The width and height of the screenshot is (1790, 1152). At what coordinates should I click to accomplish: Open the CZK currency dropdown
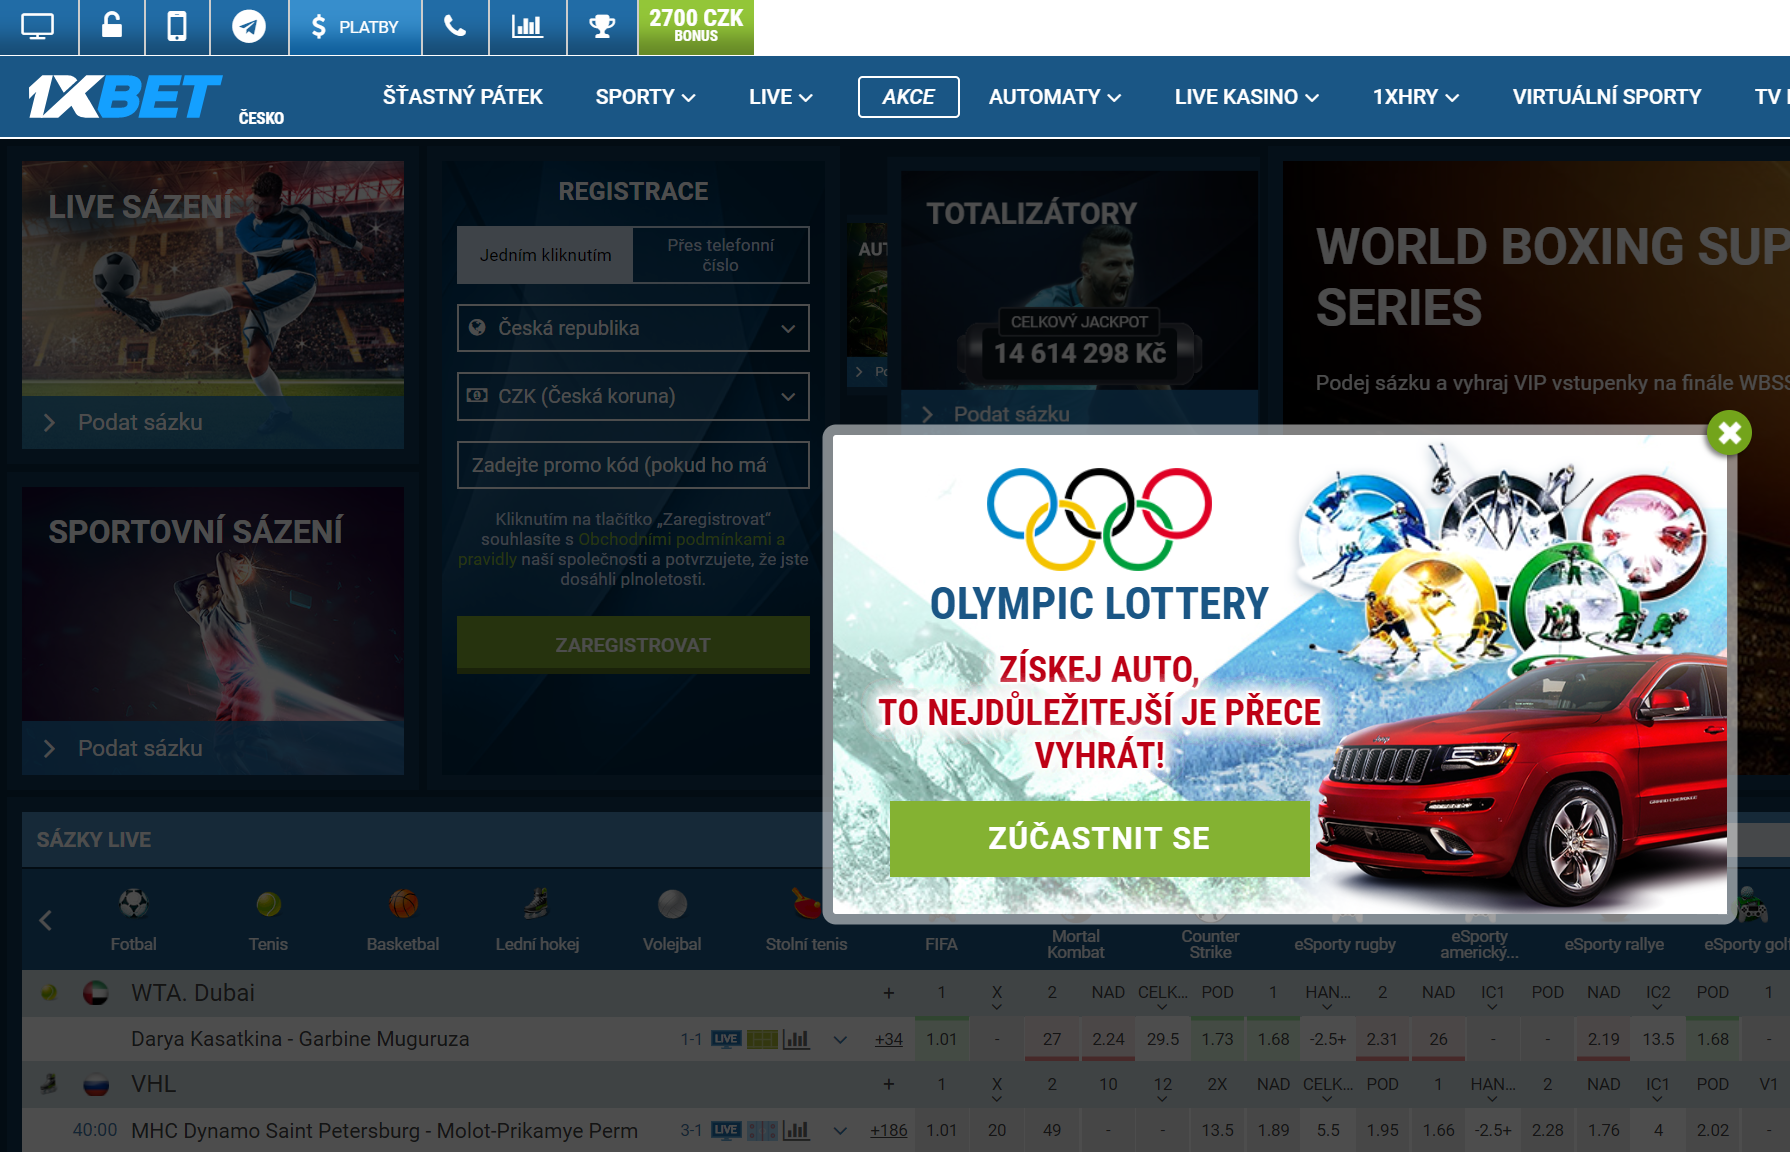point(633,396)
